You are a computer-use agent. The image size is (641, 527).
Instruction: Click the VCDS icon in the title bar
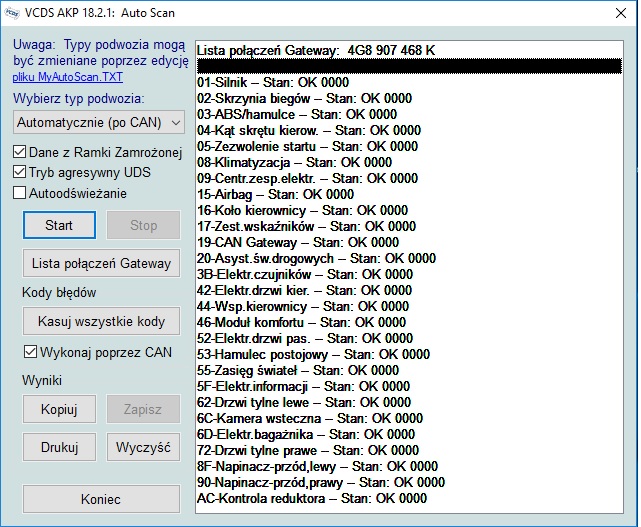(12, 13)
